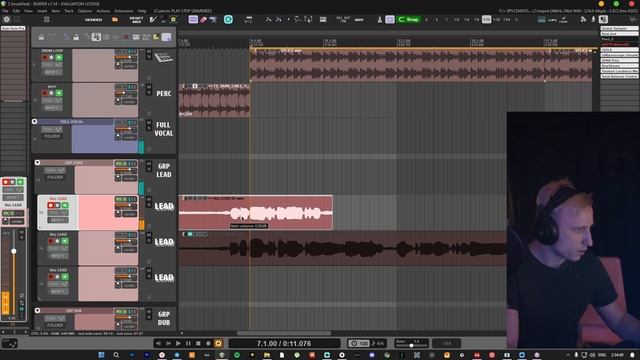Toggle FX button on the GRP LEAD track
Viewport: 640px width, 360px height.
click(121, 164)
